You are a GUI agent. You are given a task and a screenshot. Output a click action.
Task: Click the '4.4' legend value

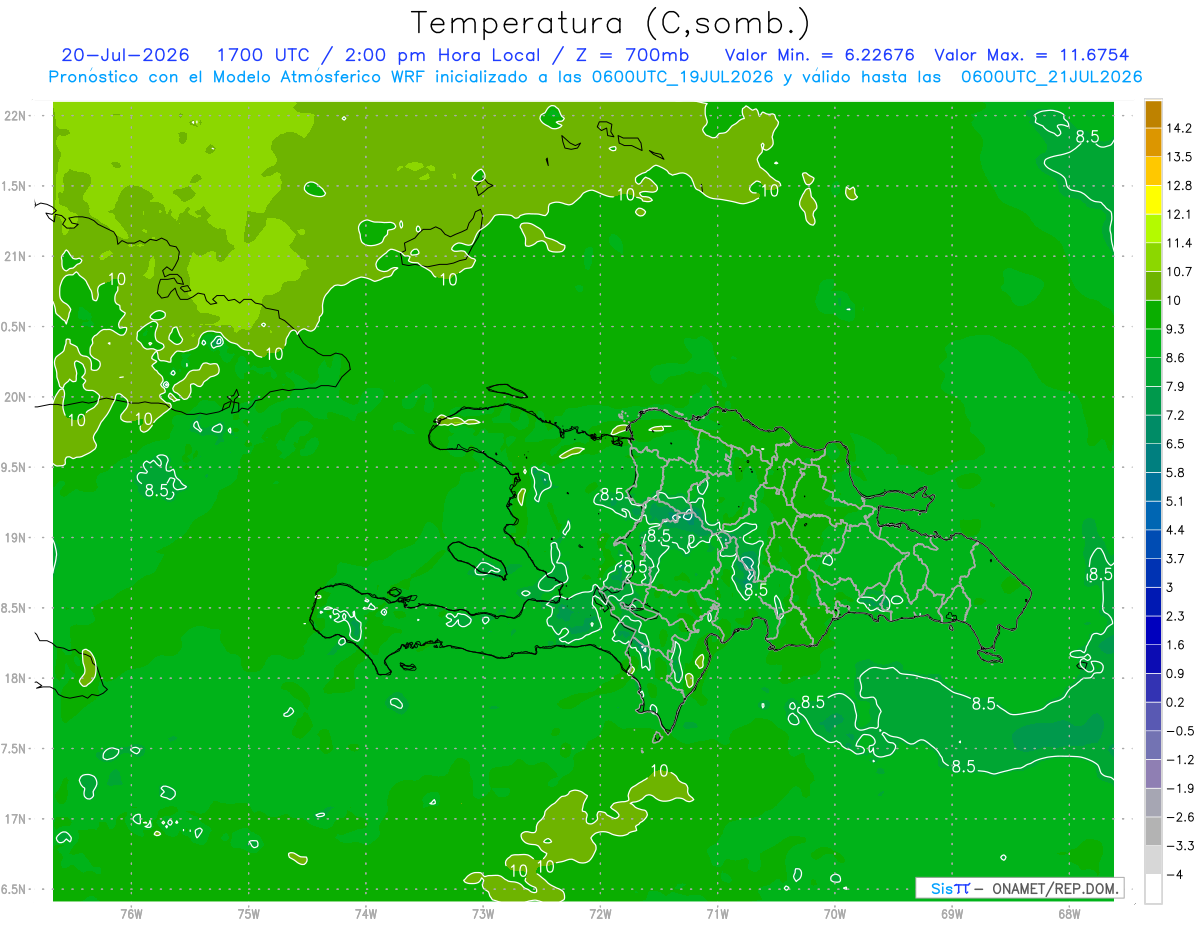[x=1177, y=530]
